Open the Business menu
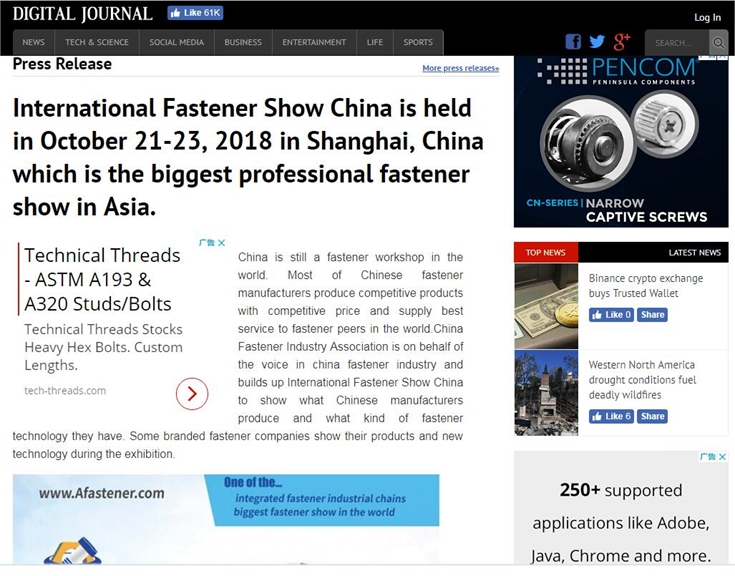 (x=243, y=42)
